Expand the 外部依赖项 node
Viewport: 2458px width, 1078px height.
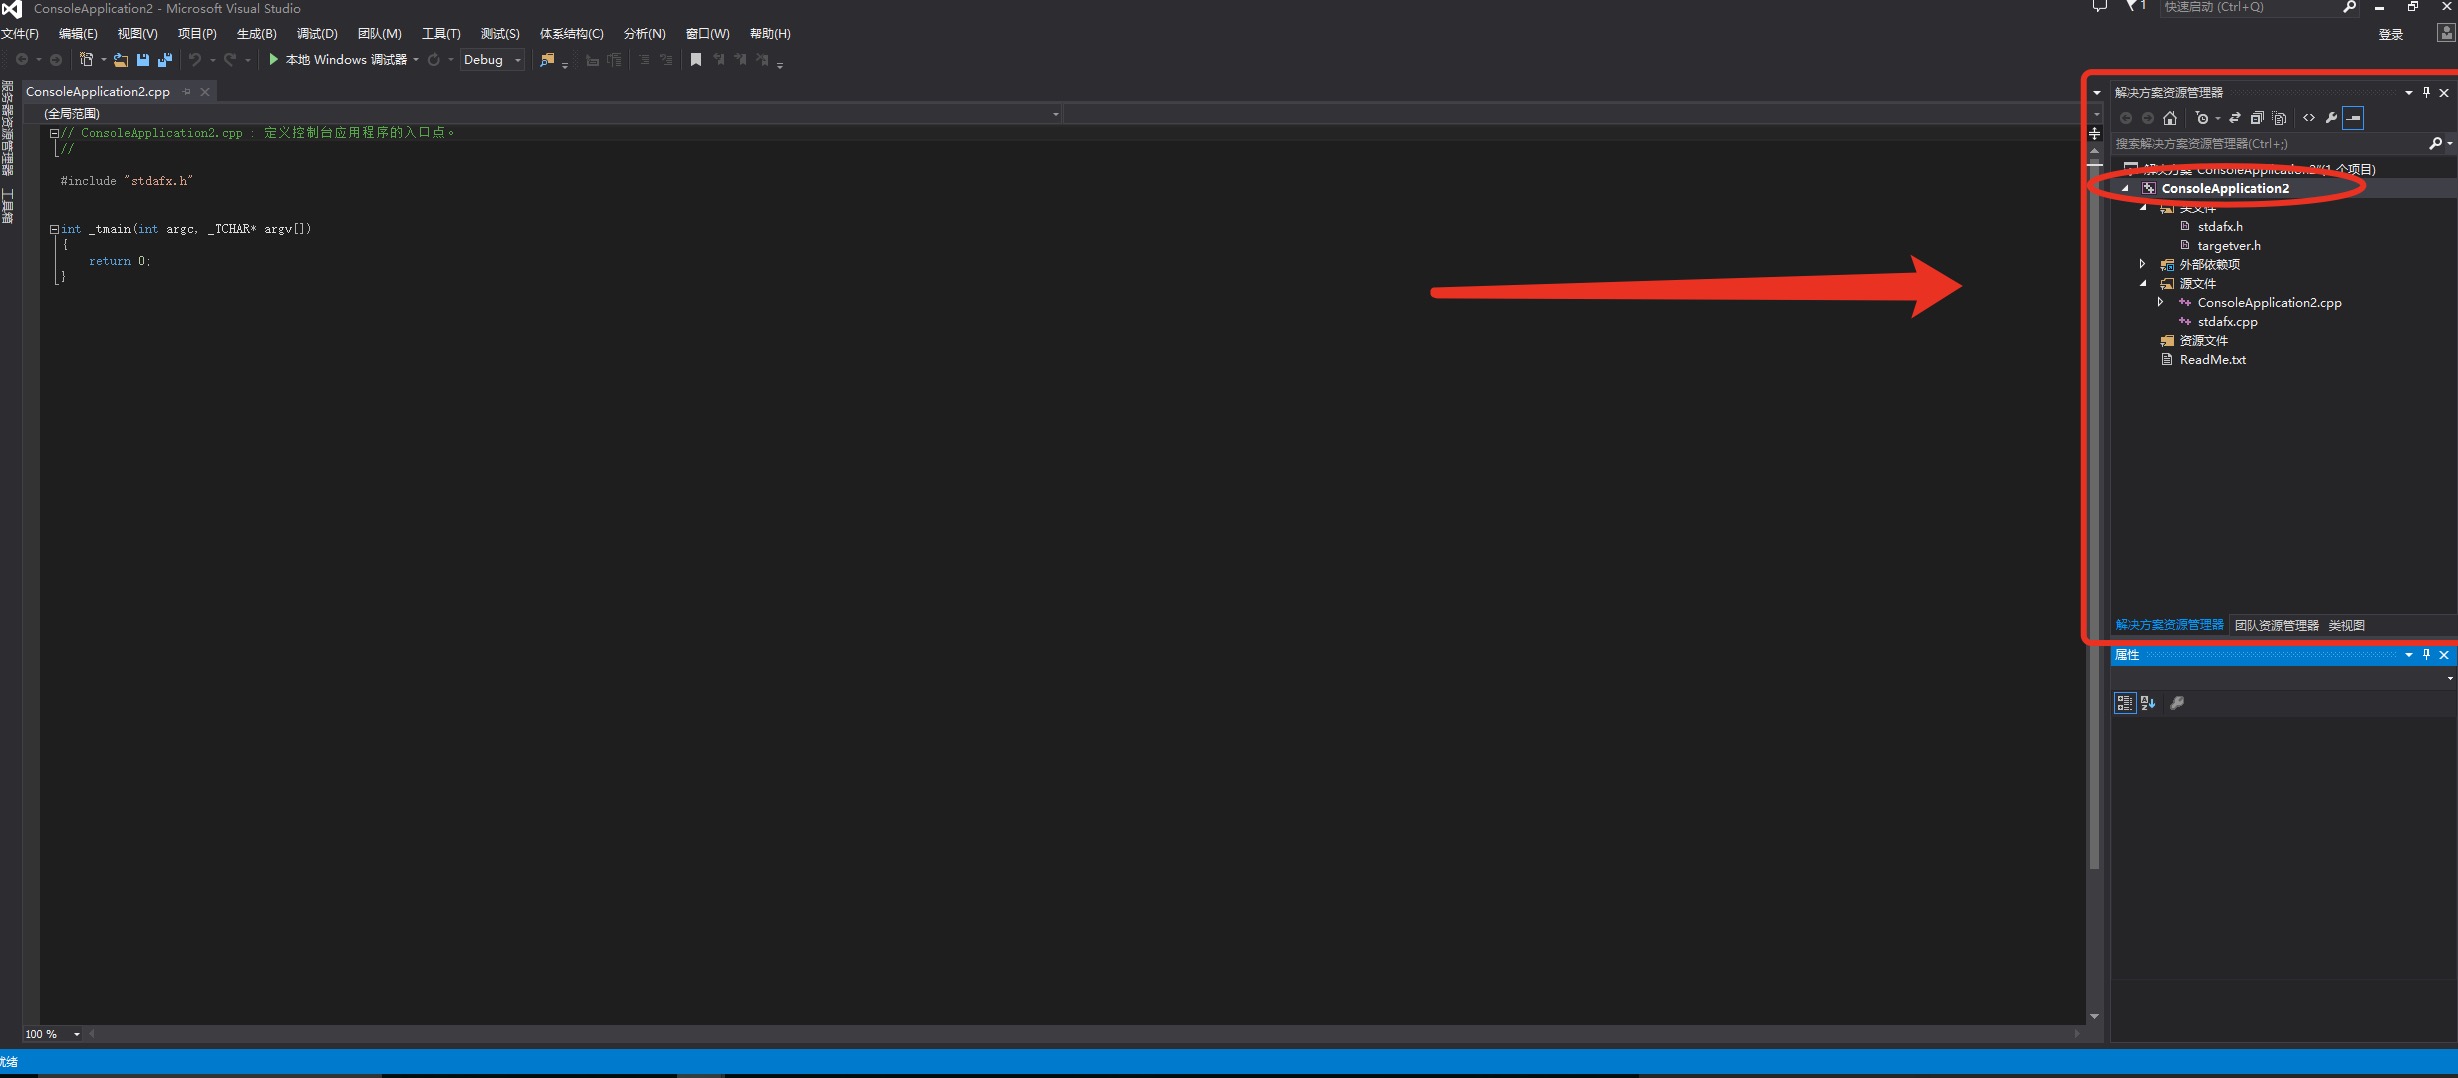point(2143,264)
